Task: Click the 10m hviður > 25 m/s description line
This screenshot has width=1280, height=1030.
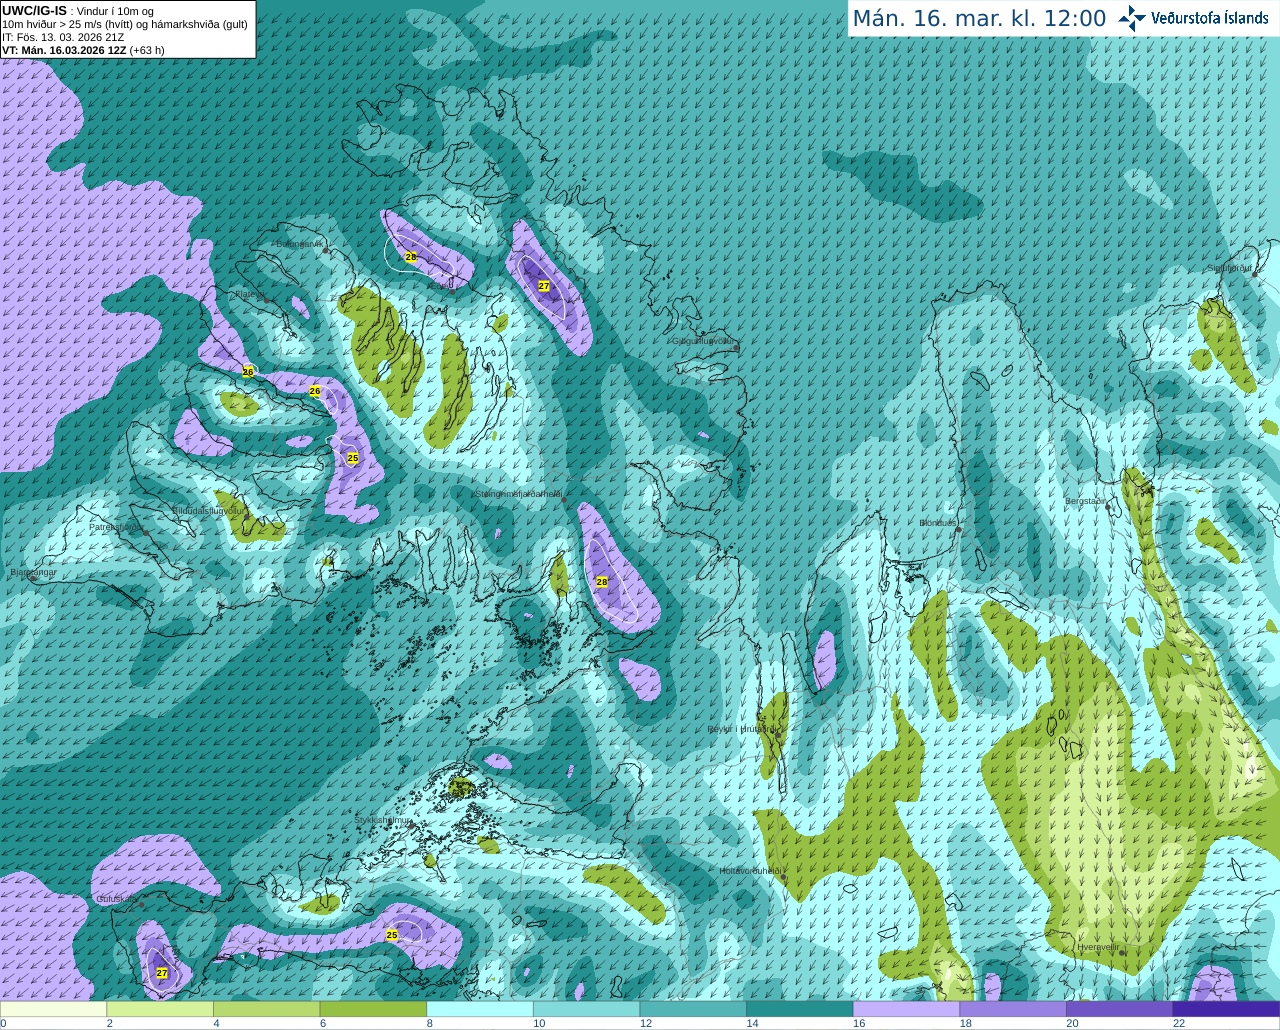Action: coord(125,24)
